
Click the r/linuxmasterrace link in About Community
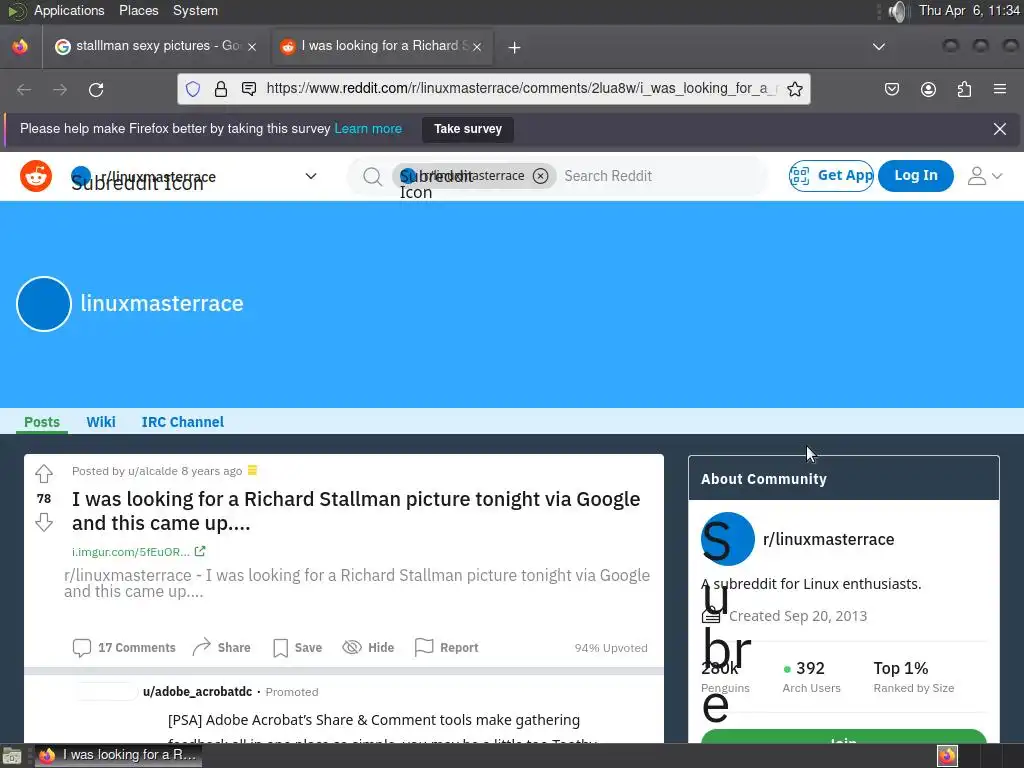tap(828, 539)
